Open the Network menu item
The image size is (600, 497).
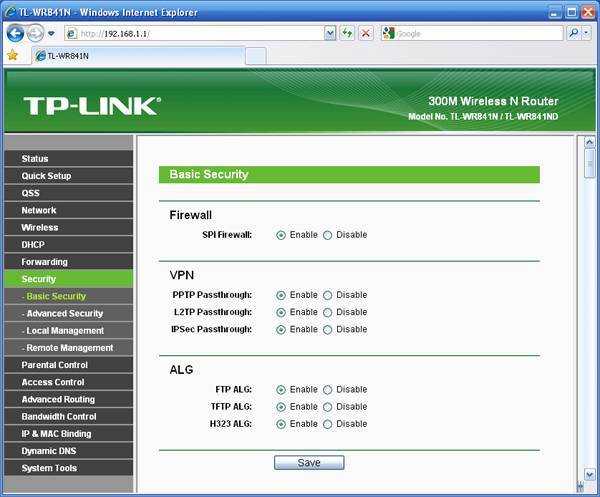[69, 210]
